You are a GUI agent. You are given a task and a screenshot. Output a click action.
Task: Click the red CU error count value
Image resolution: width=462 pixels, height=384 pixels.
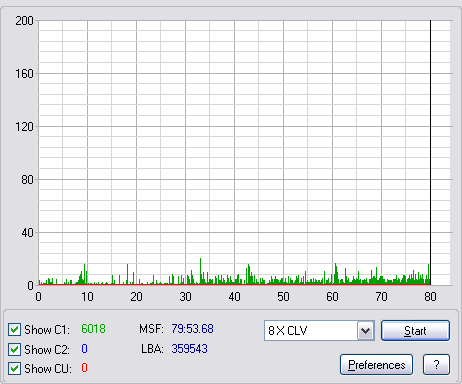84,368
